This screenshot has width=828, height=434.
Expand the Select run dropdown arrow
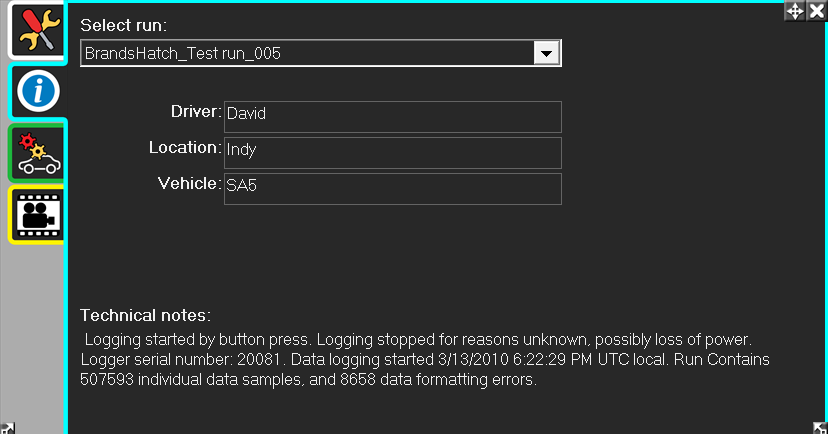(546, 53)
